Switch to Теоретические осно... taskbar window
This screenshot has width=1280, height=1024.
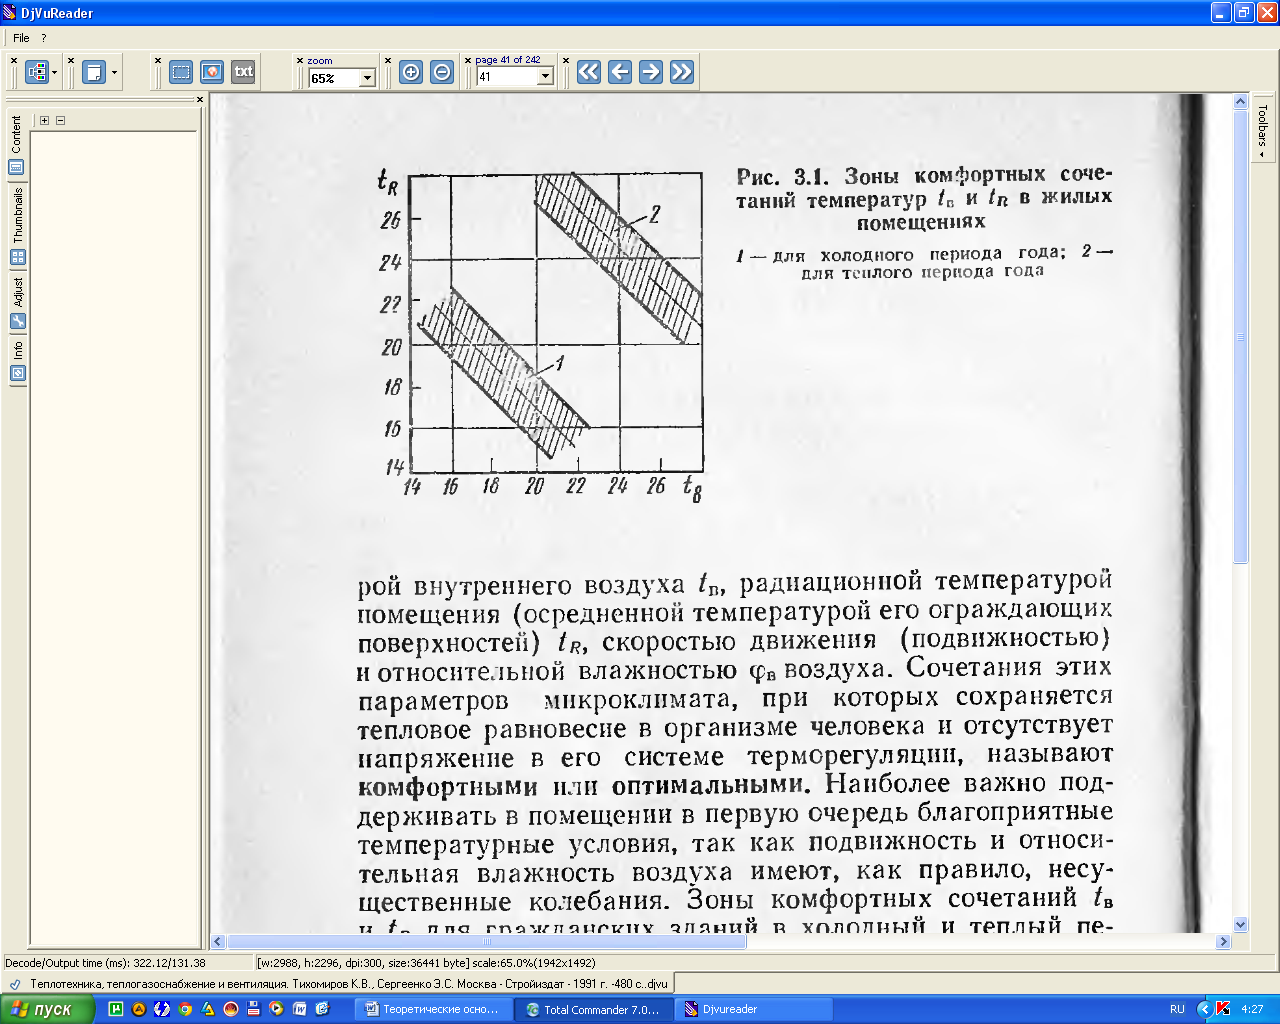[433, 1009]
